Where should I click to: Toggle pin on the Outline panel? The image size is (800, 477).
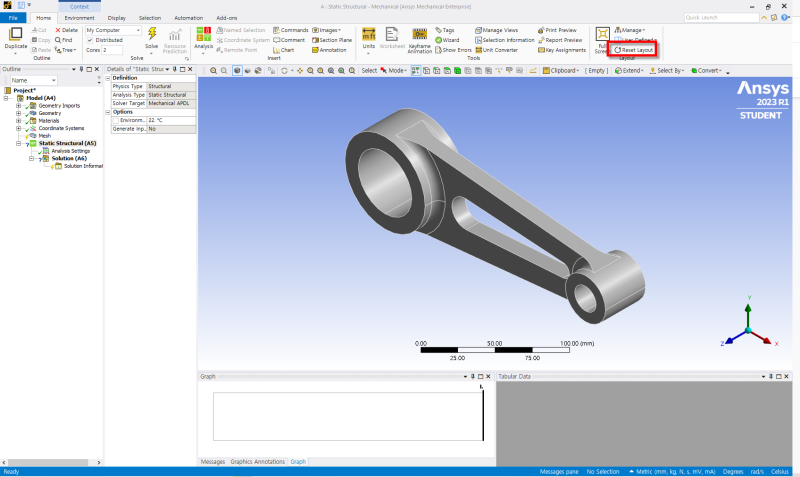click(81, 69)
